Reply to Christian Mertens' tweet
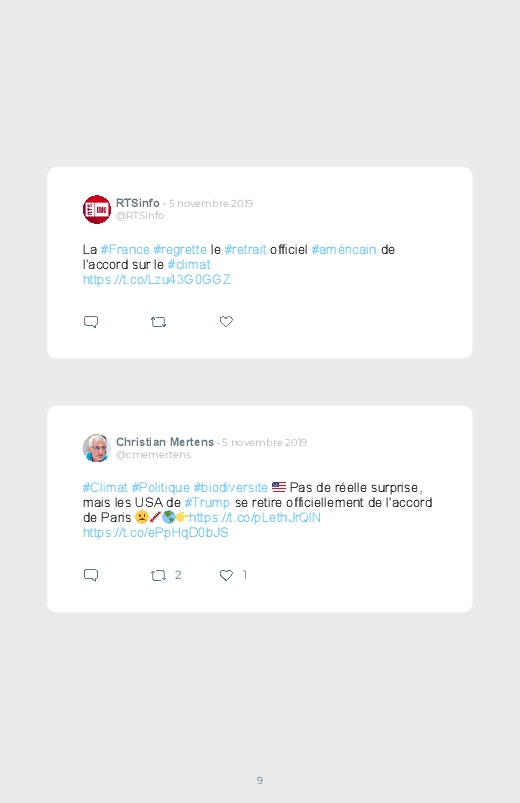 coord(91,575)
